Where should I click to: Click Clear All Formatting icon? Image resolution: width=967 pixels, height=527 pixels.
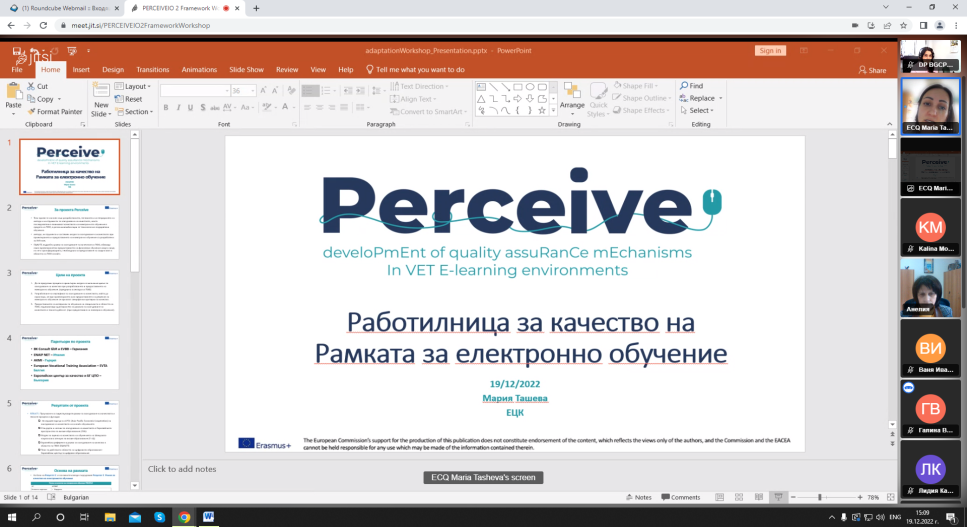point(291,91)
